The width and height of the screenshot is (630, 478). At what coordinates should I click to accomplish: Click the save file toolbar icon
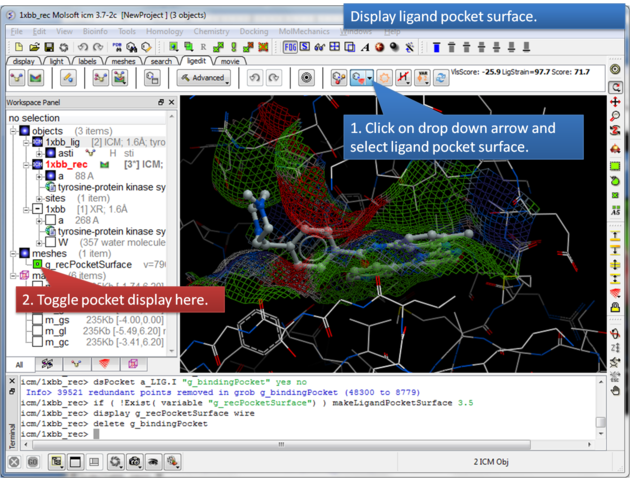[x=48, y=47]
